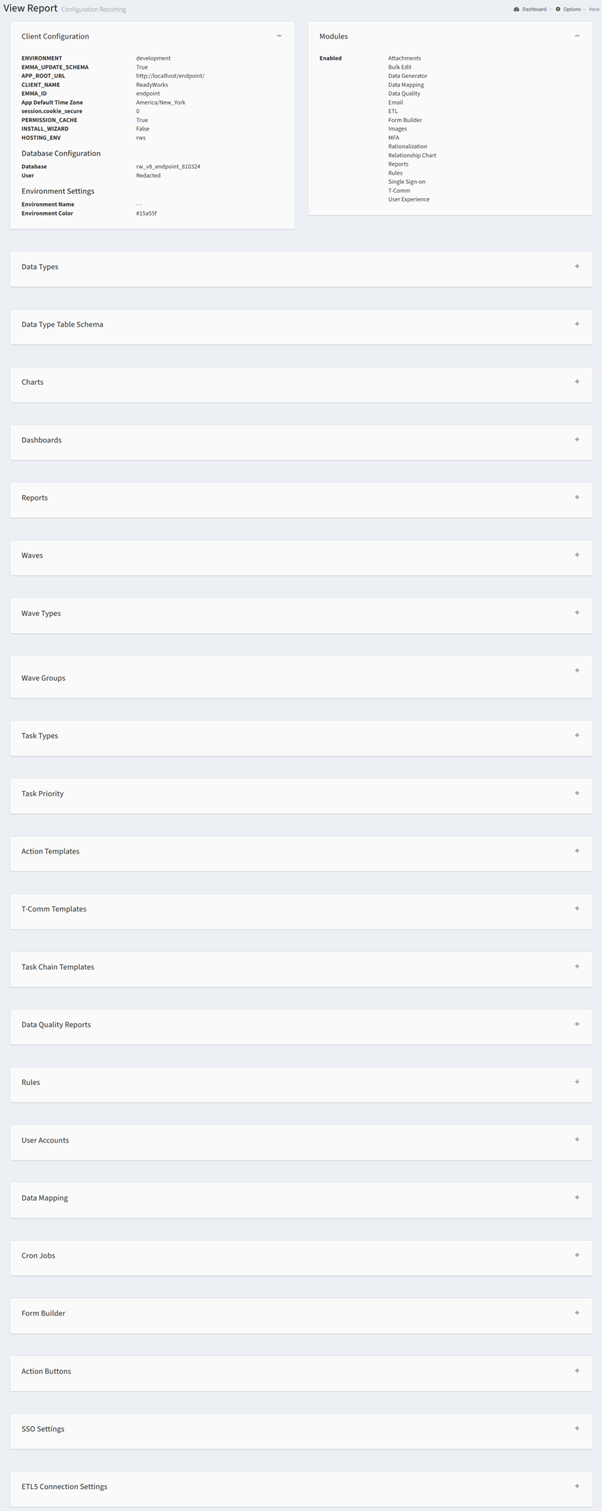Screen dimensions: 602x1511
Task: Expand T-Comm Templates panel
Action: click(577, 909)
